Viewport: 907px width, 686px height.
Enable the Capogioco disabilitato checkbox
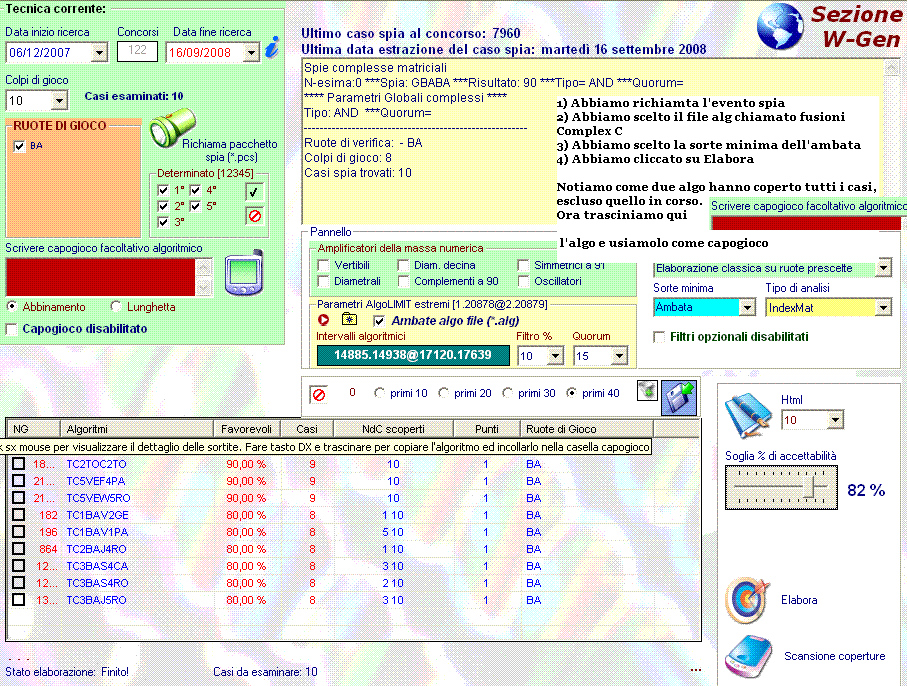[x=12, y=329]
